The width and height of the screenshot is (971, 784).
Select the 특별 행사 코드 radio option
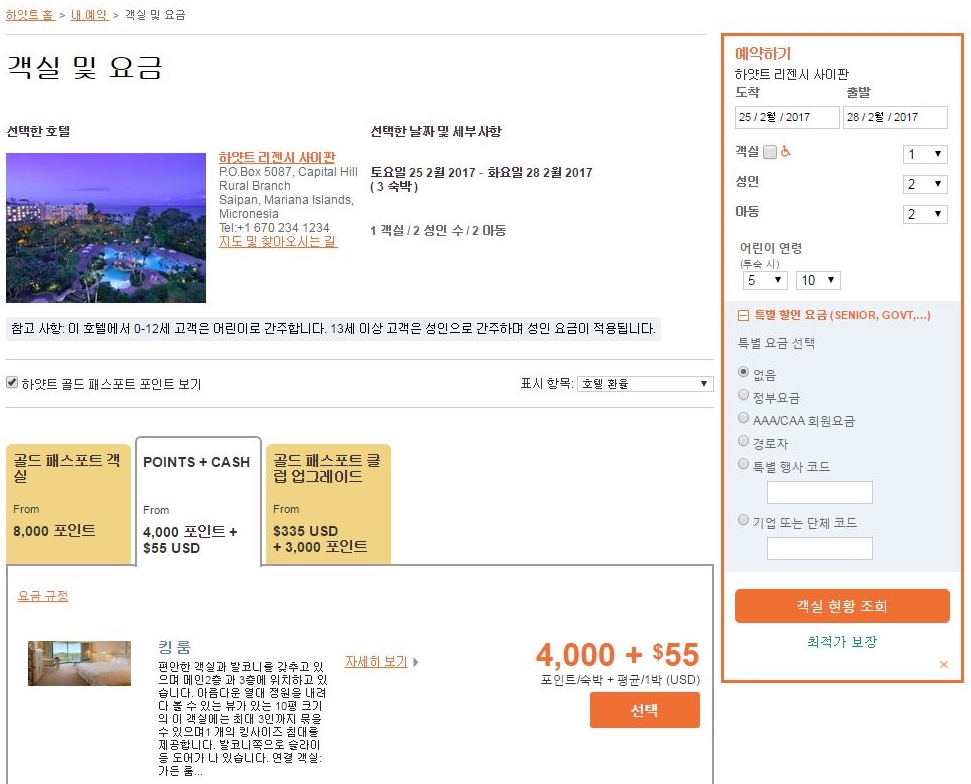tap(744, 464)
